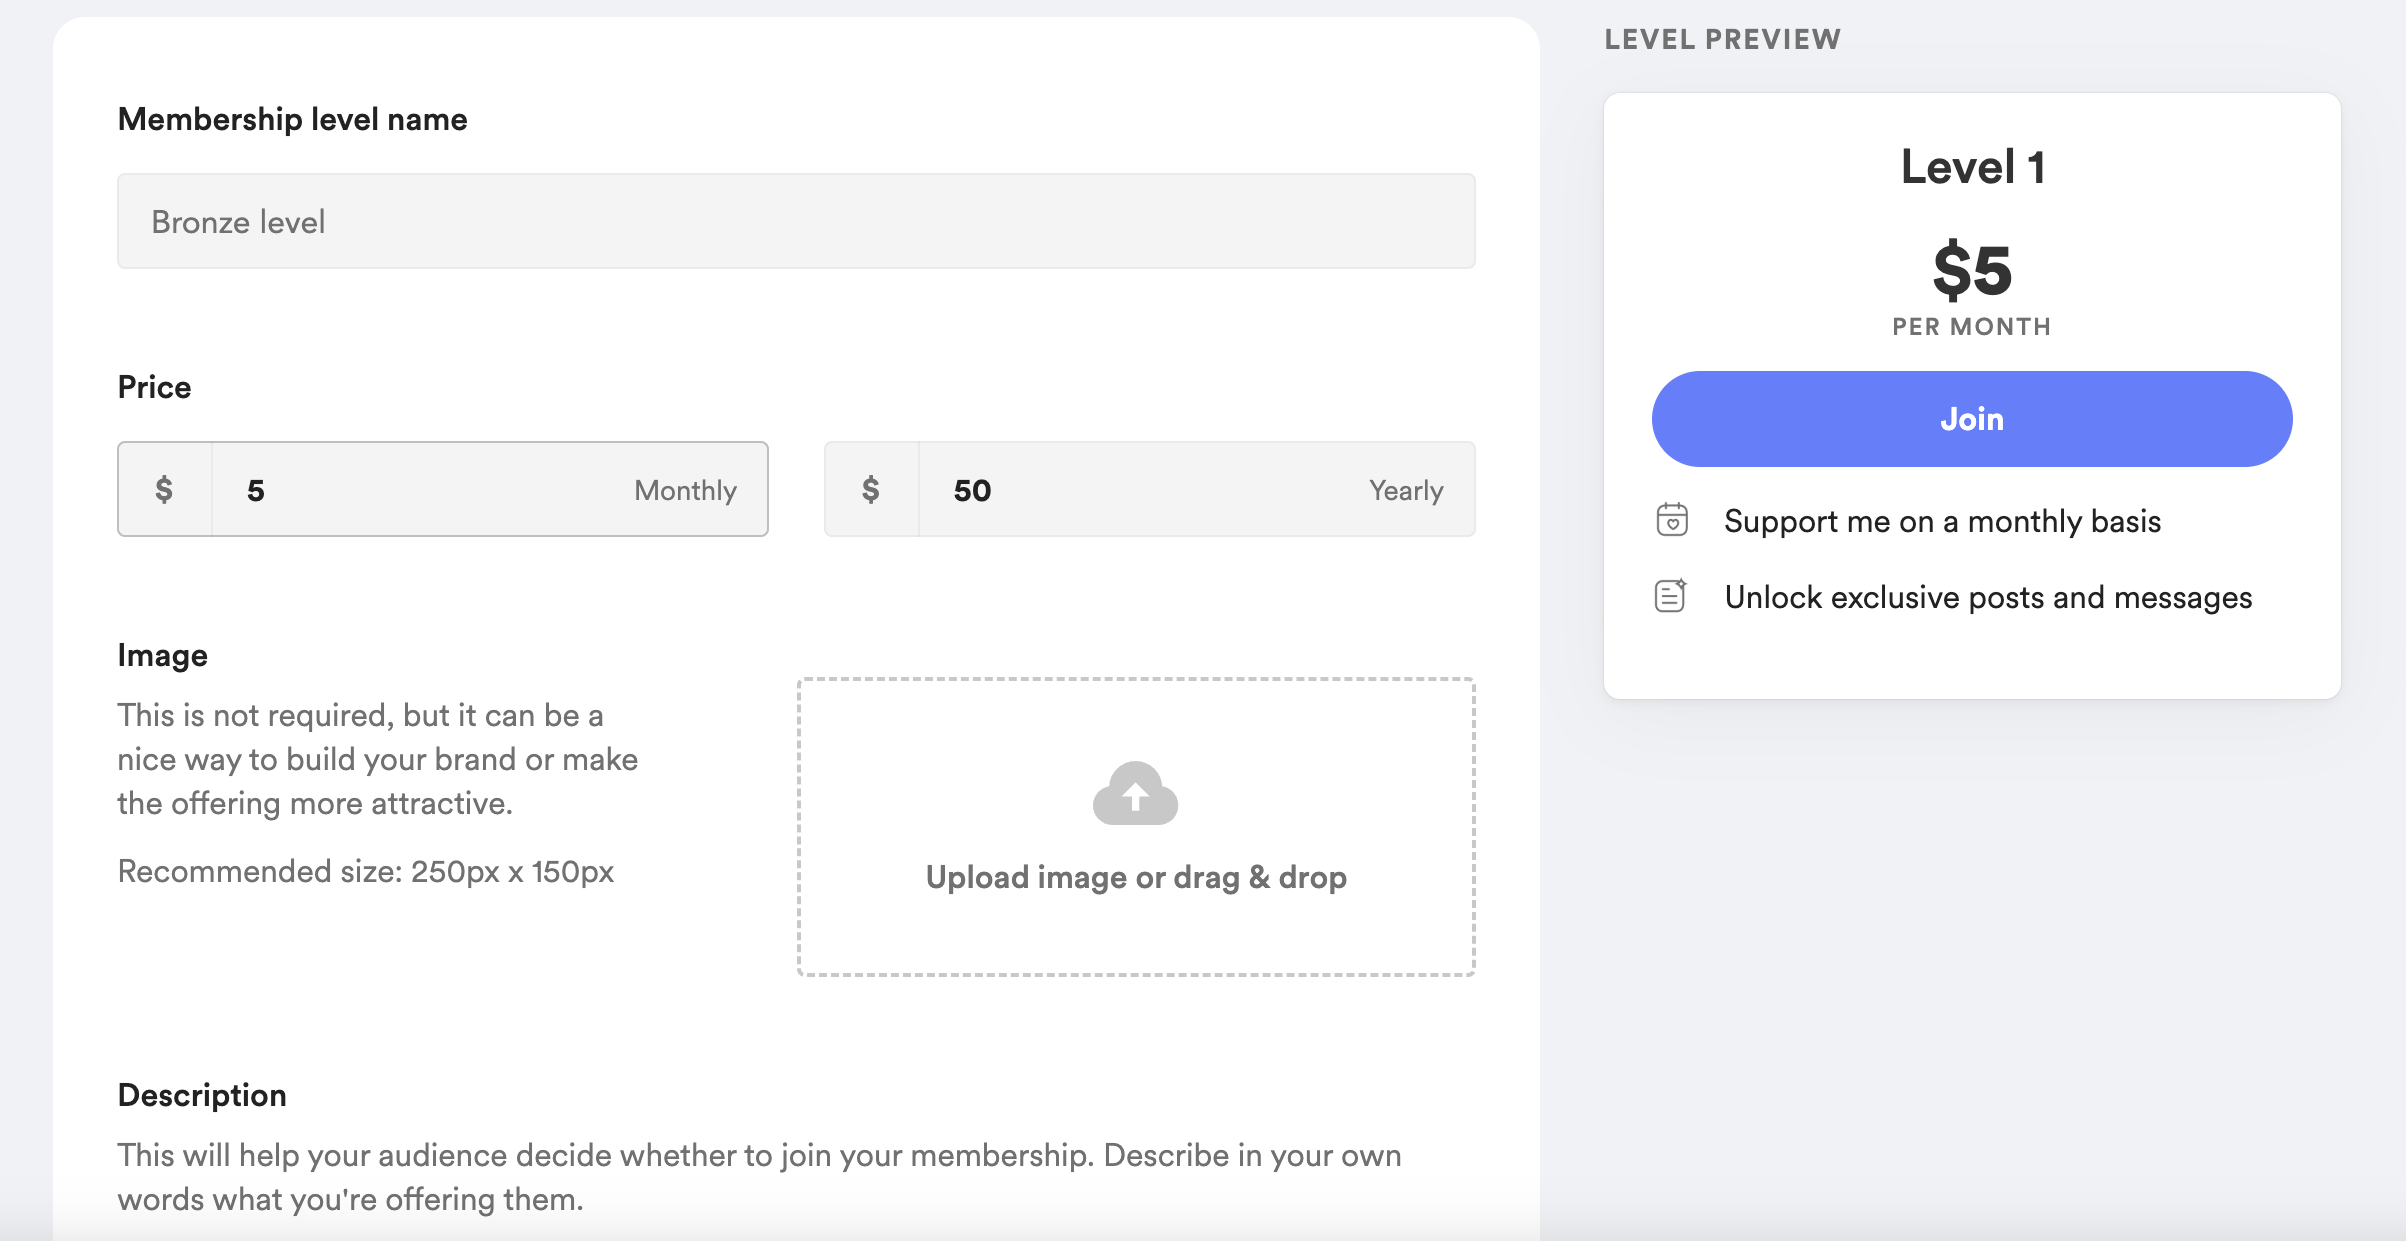Click the dollar sign in the Yearly price box
The width and height of the screenshot is (2406, 1241).
(x=870, y=490)
